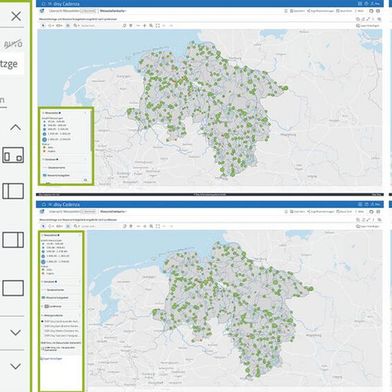Toggle WMS overlay checkbox in bottom sidebar
This screenshot has width=392, height=392.
tap(43, 349)
